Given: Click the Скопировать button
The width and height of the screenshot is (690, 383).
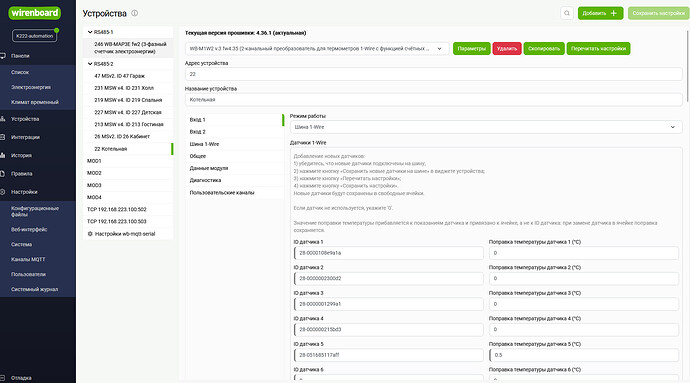Looking at the screenshot, I should point(544,48).
